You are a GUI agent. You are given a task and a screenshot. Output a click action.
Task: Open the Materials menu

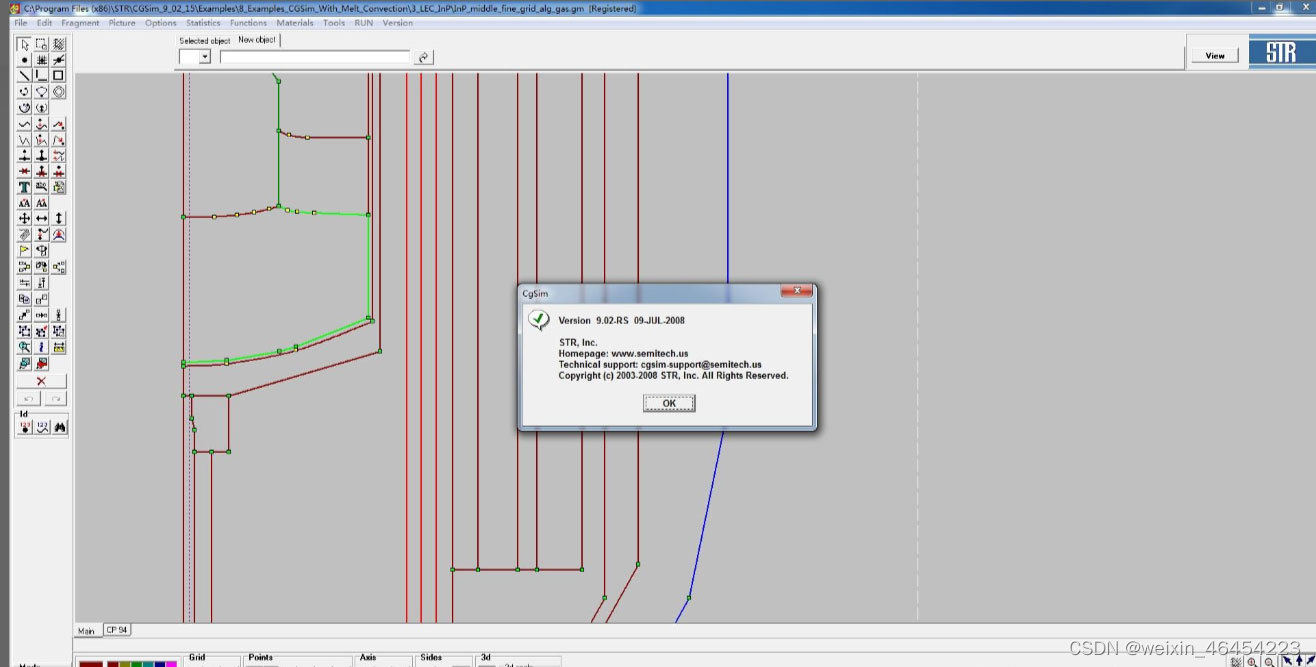pos(295,22)
